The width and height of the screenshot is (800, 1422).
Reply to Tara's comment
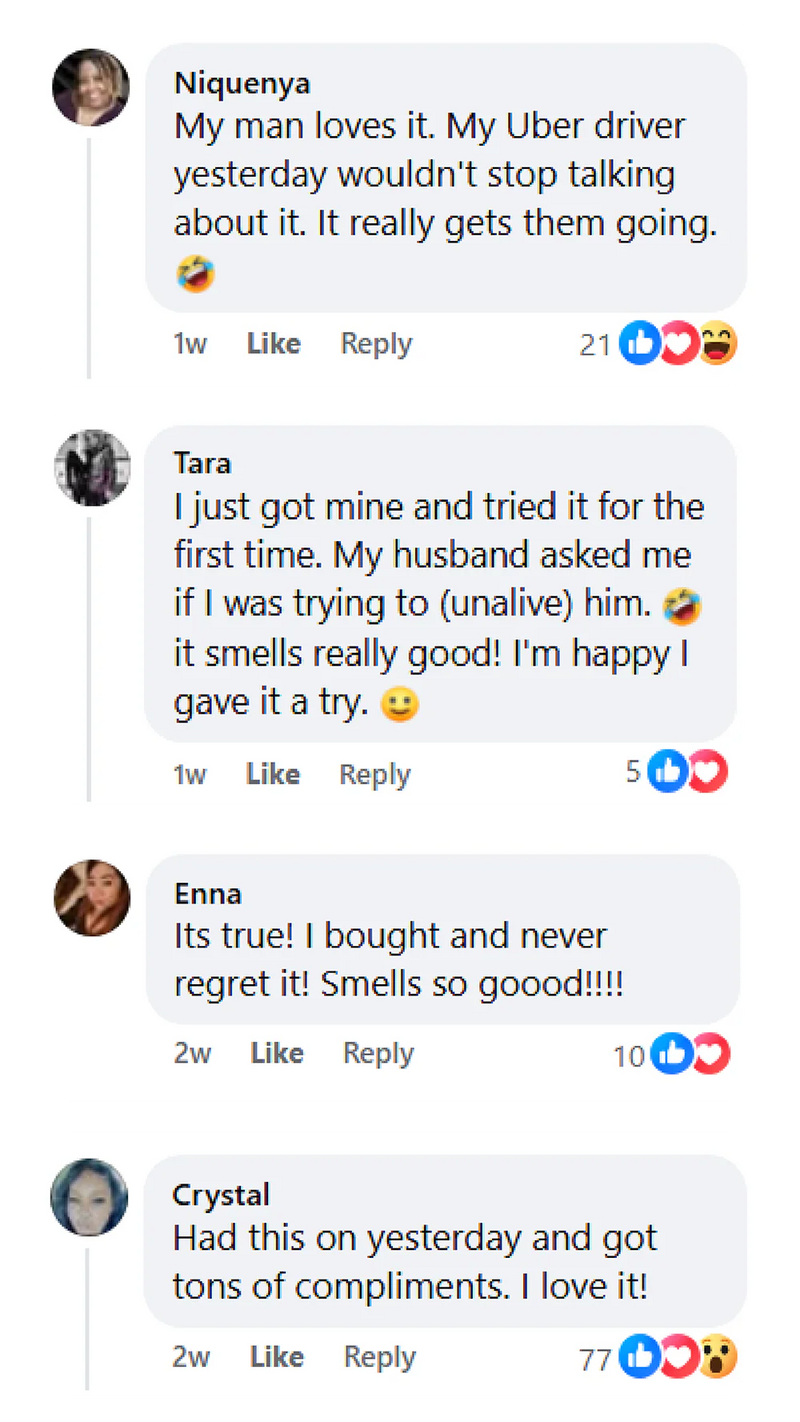click(375, 774)
